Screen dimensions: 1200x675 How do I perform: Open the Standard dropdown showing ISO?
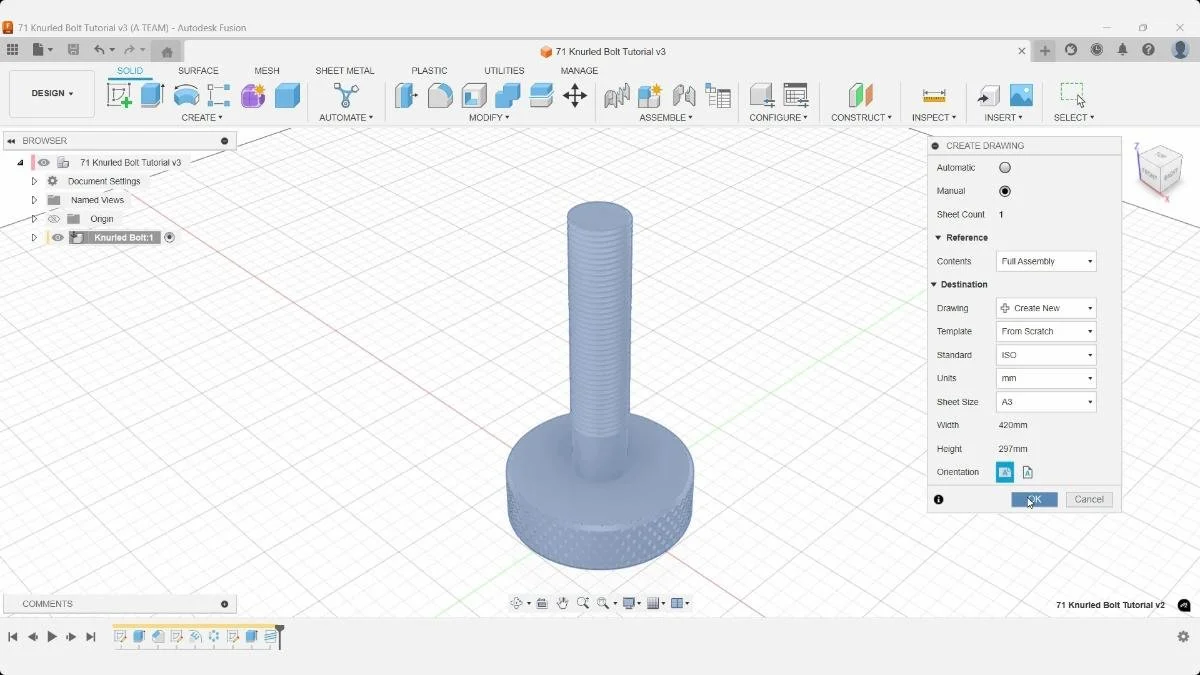(x=1046, y=355)
